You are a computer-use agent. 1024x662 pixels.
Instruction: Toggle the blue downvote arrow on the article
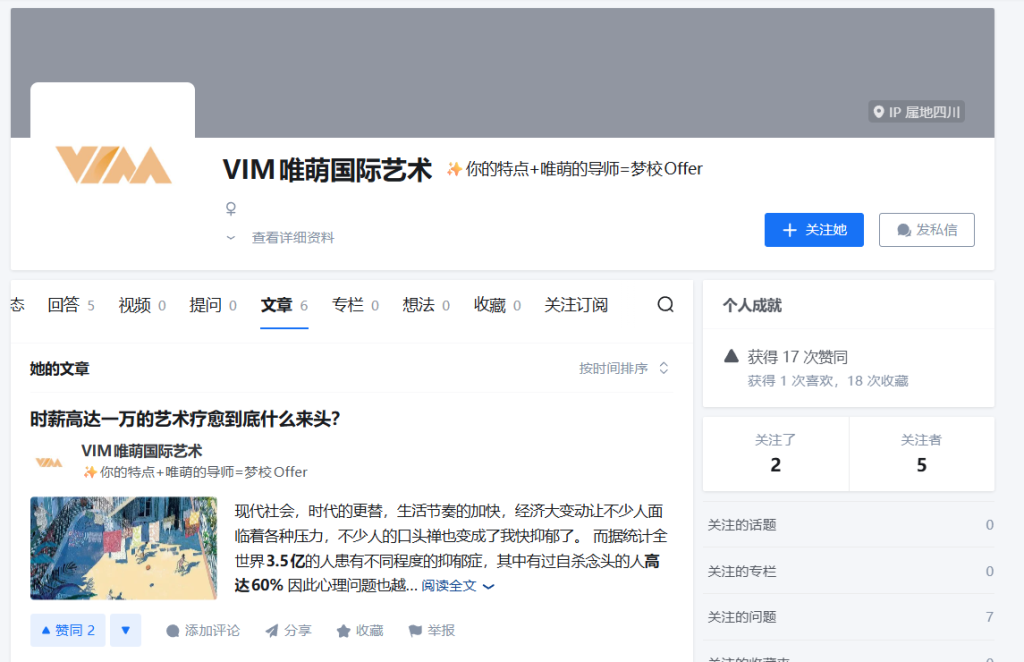(125, 630)
